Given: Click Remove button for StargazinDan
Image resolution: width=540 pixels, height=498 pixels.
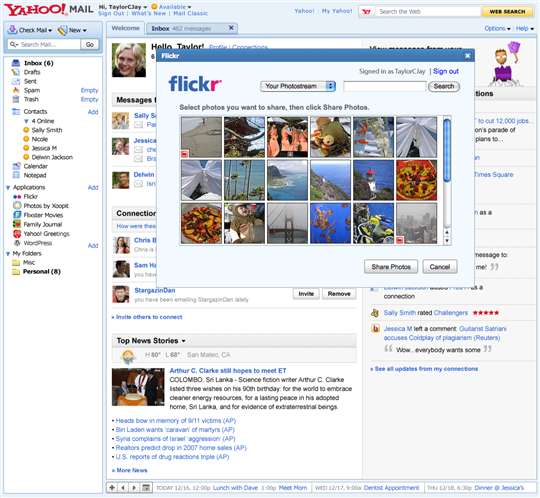Looking at the screenshot, I should 339,294.
